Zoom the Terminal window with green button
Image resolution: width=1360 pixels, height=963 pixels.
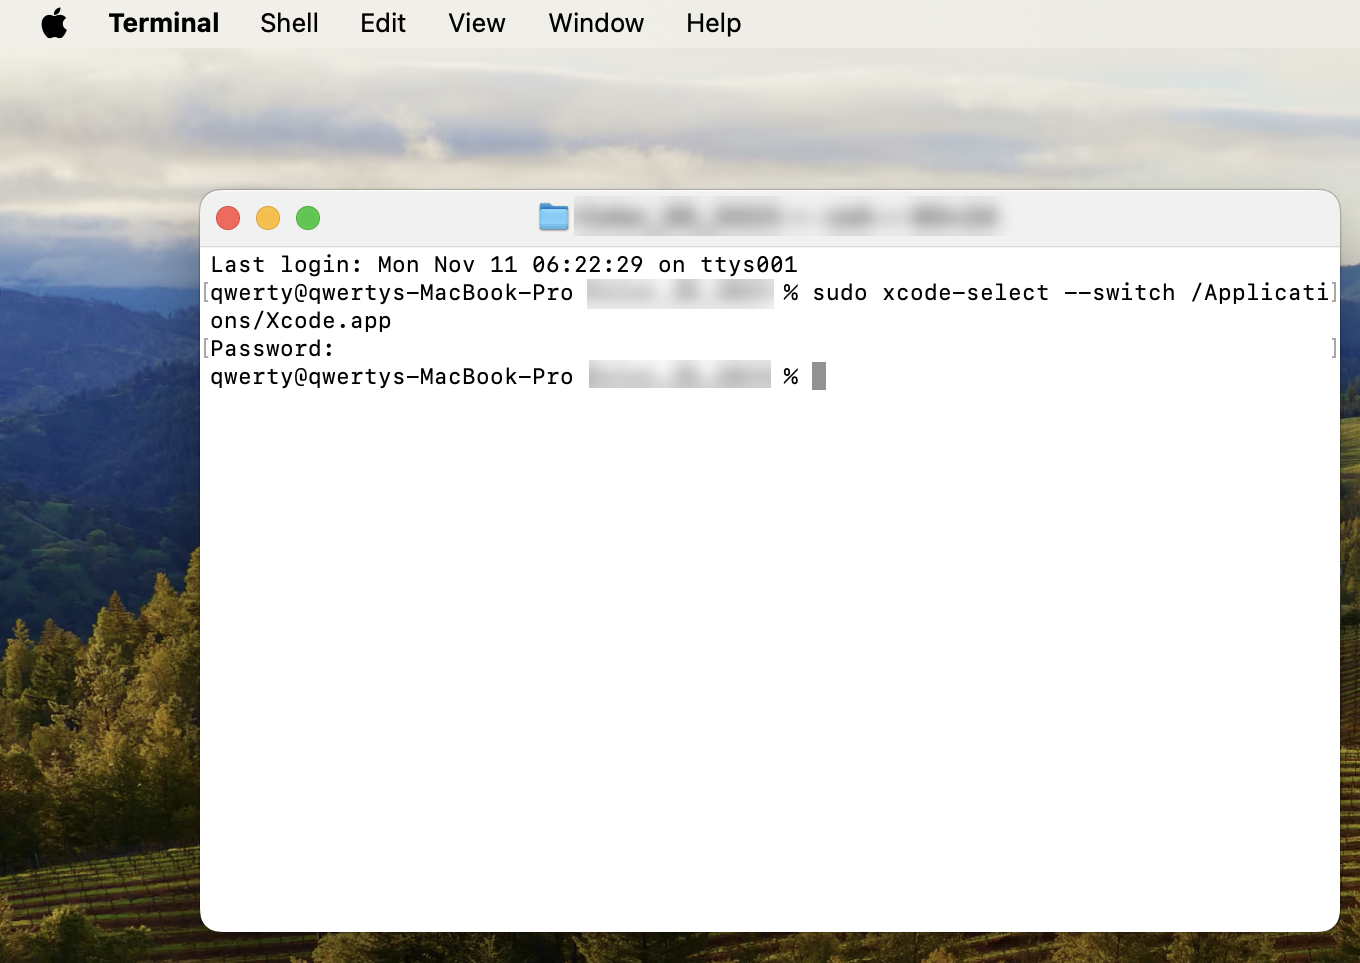click(x=308, y=218)
